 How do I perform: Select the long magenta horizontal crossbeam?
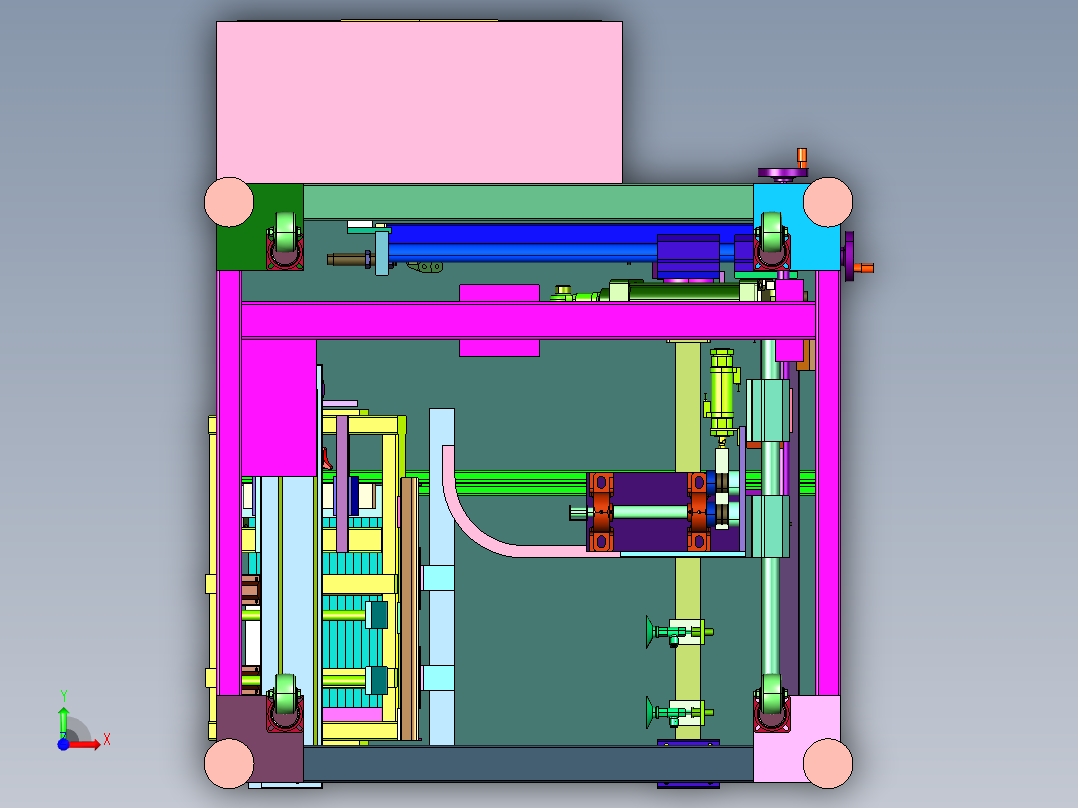coord(528,320)
